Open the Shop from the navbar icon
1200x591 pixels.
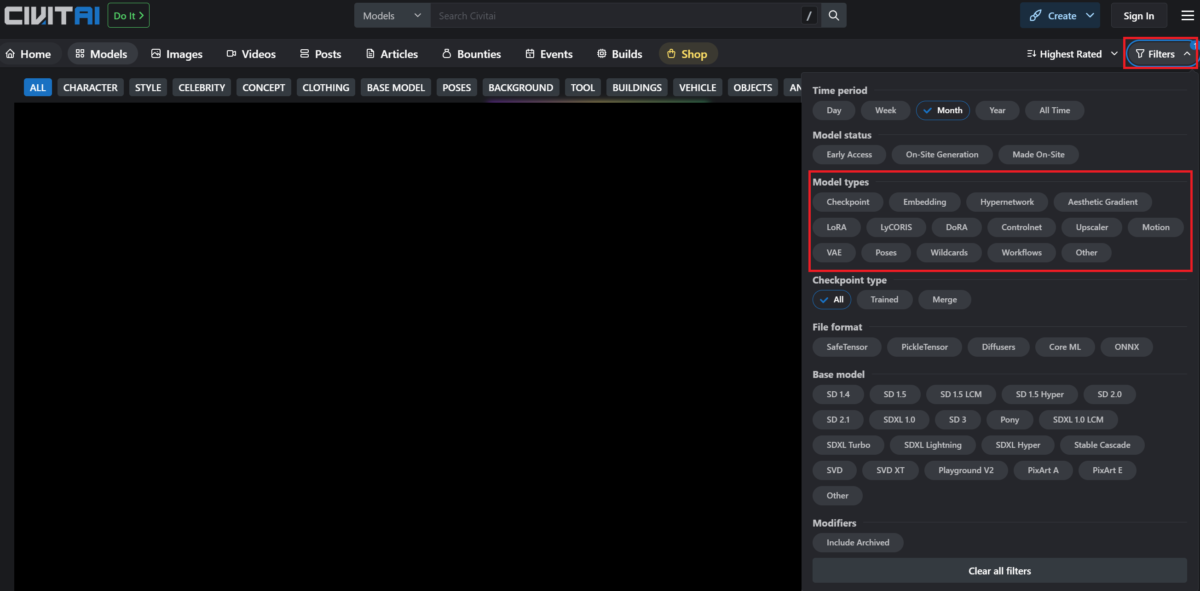pyautogui.click(x=669, y=53)
